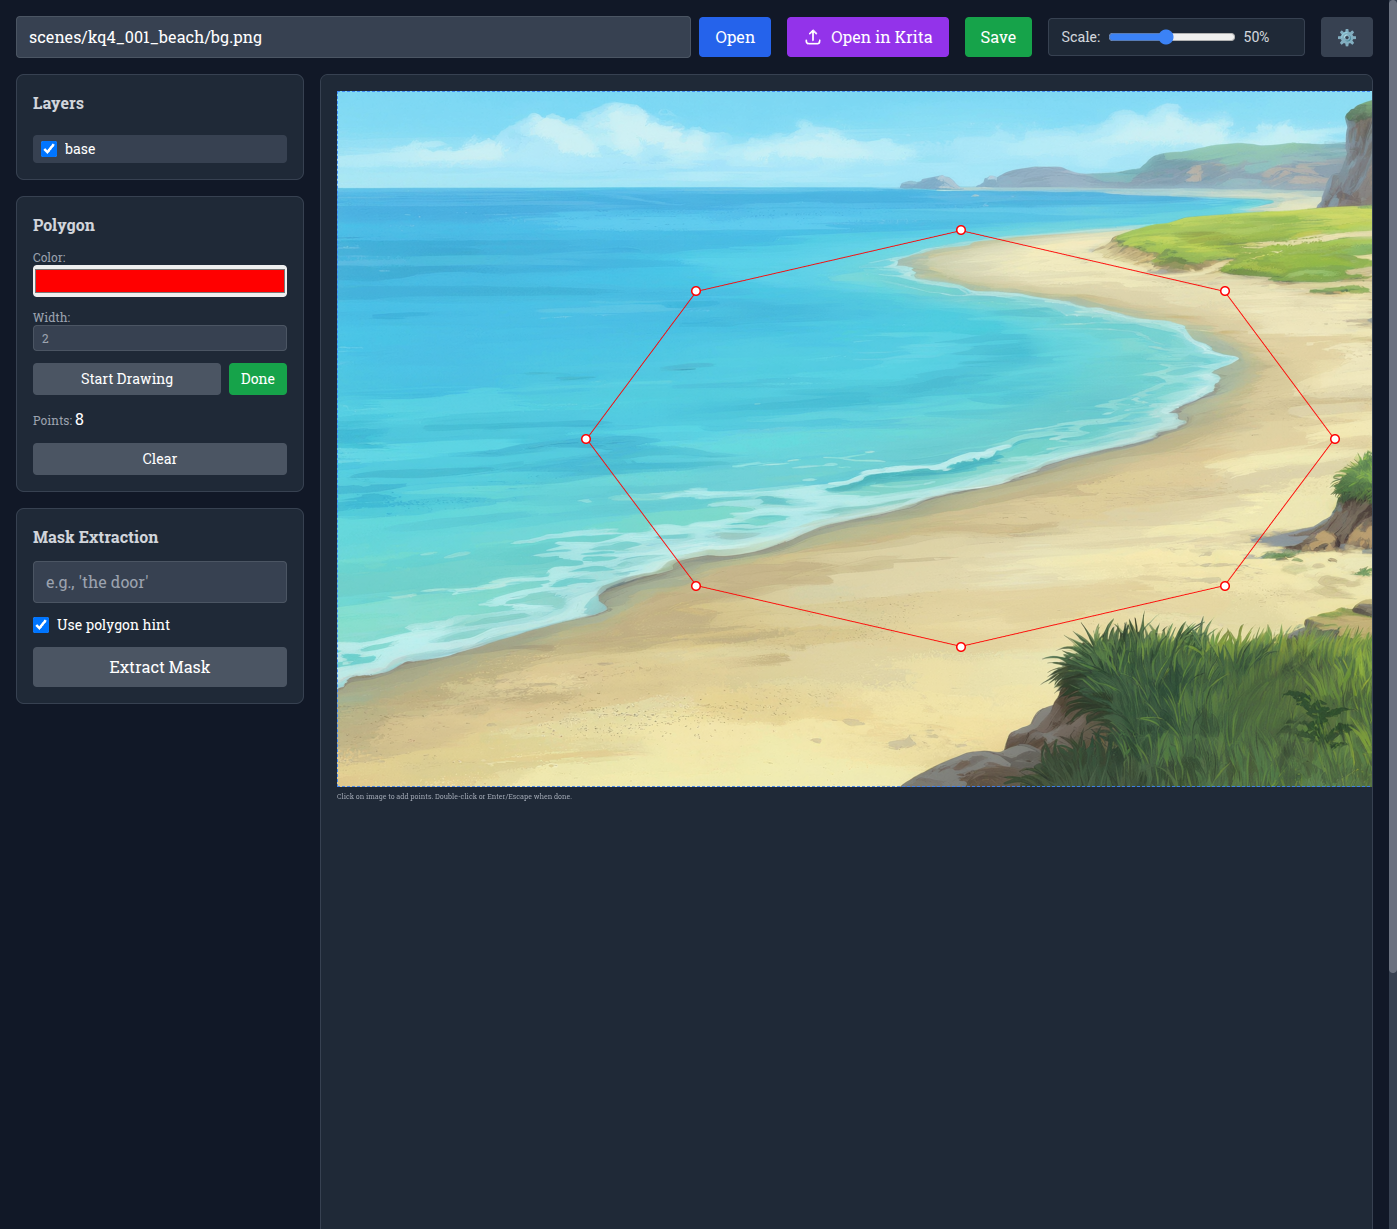Select the rightmost polygon vertex point
This screenshot has width=1397, height=1229.
pos(1335,439)
